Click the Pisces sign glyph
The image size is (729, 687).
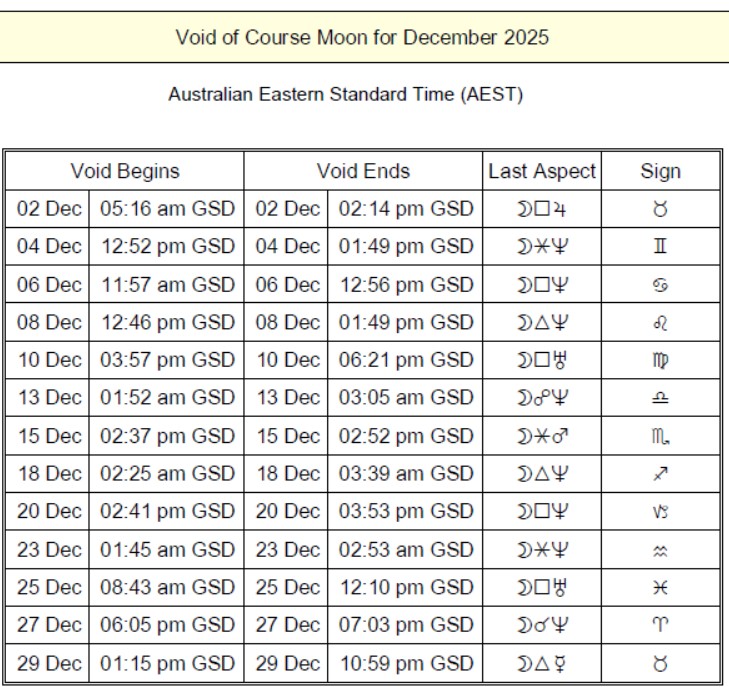click(660, 588)
